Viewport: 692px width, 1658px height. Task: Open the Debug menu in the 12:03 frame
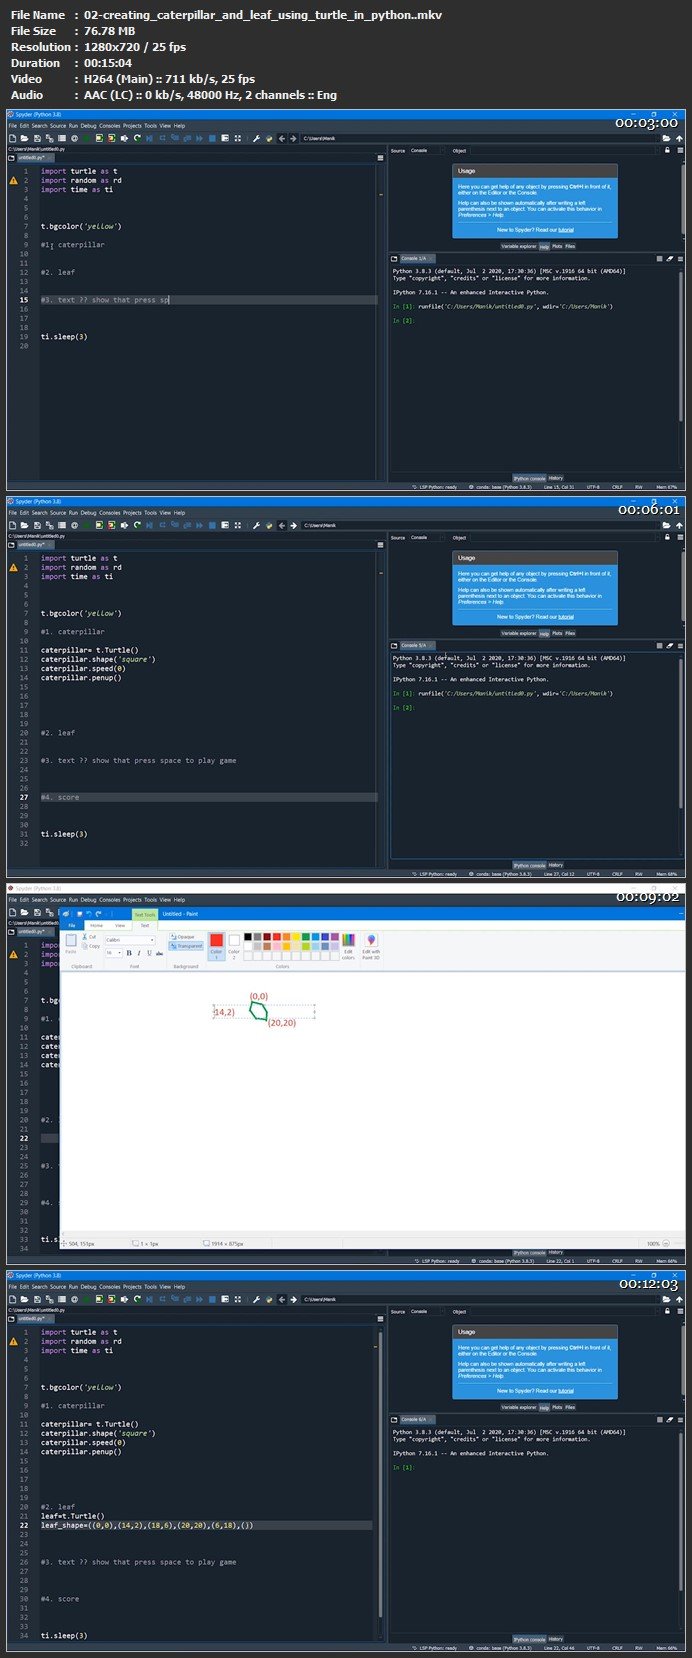click(x=89, y=1287)
